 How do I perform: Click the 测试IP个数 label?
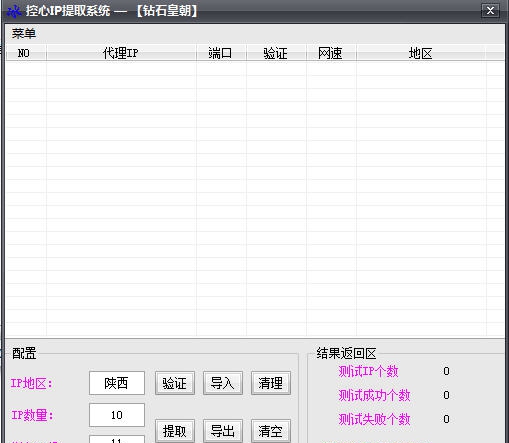coord(368,371)
